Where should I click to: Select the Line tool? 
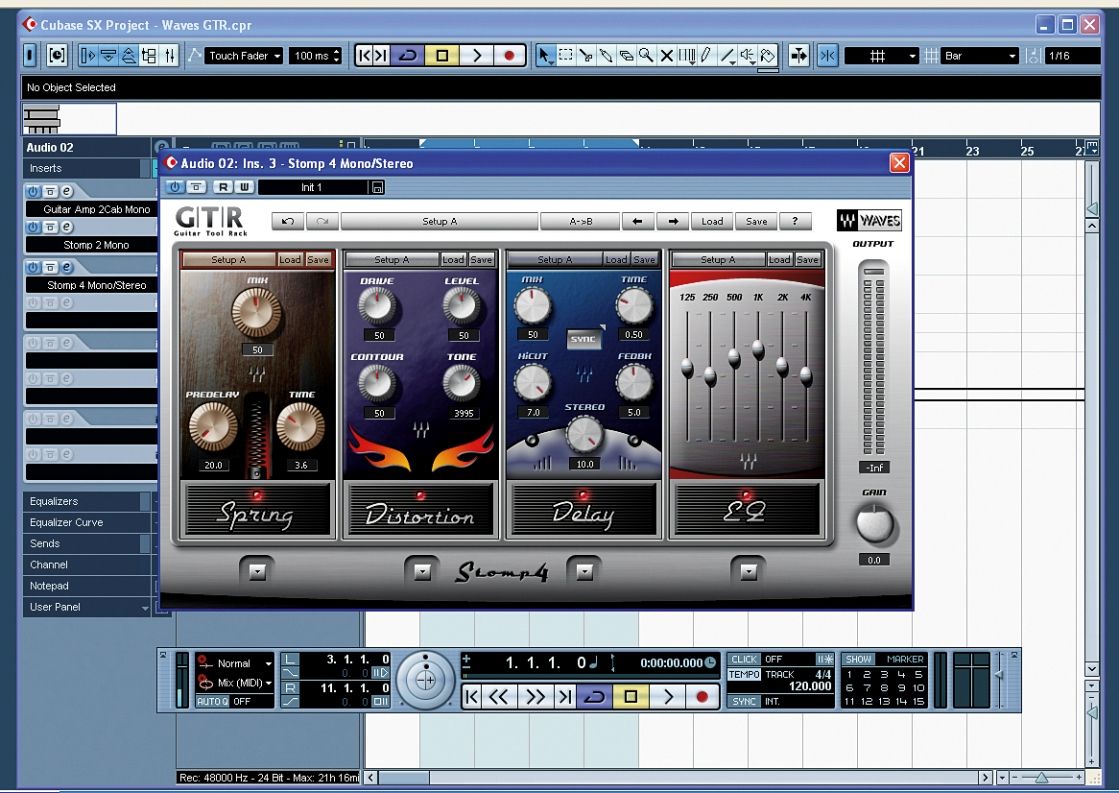click(727, 56)
